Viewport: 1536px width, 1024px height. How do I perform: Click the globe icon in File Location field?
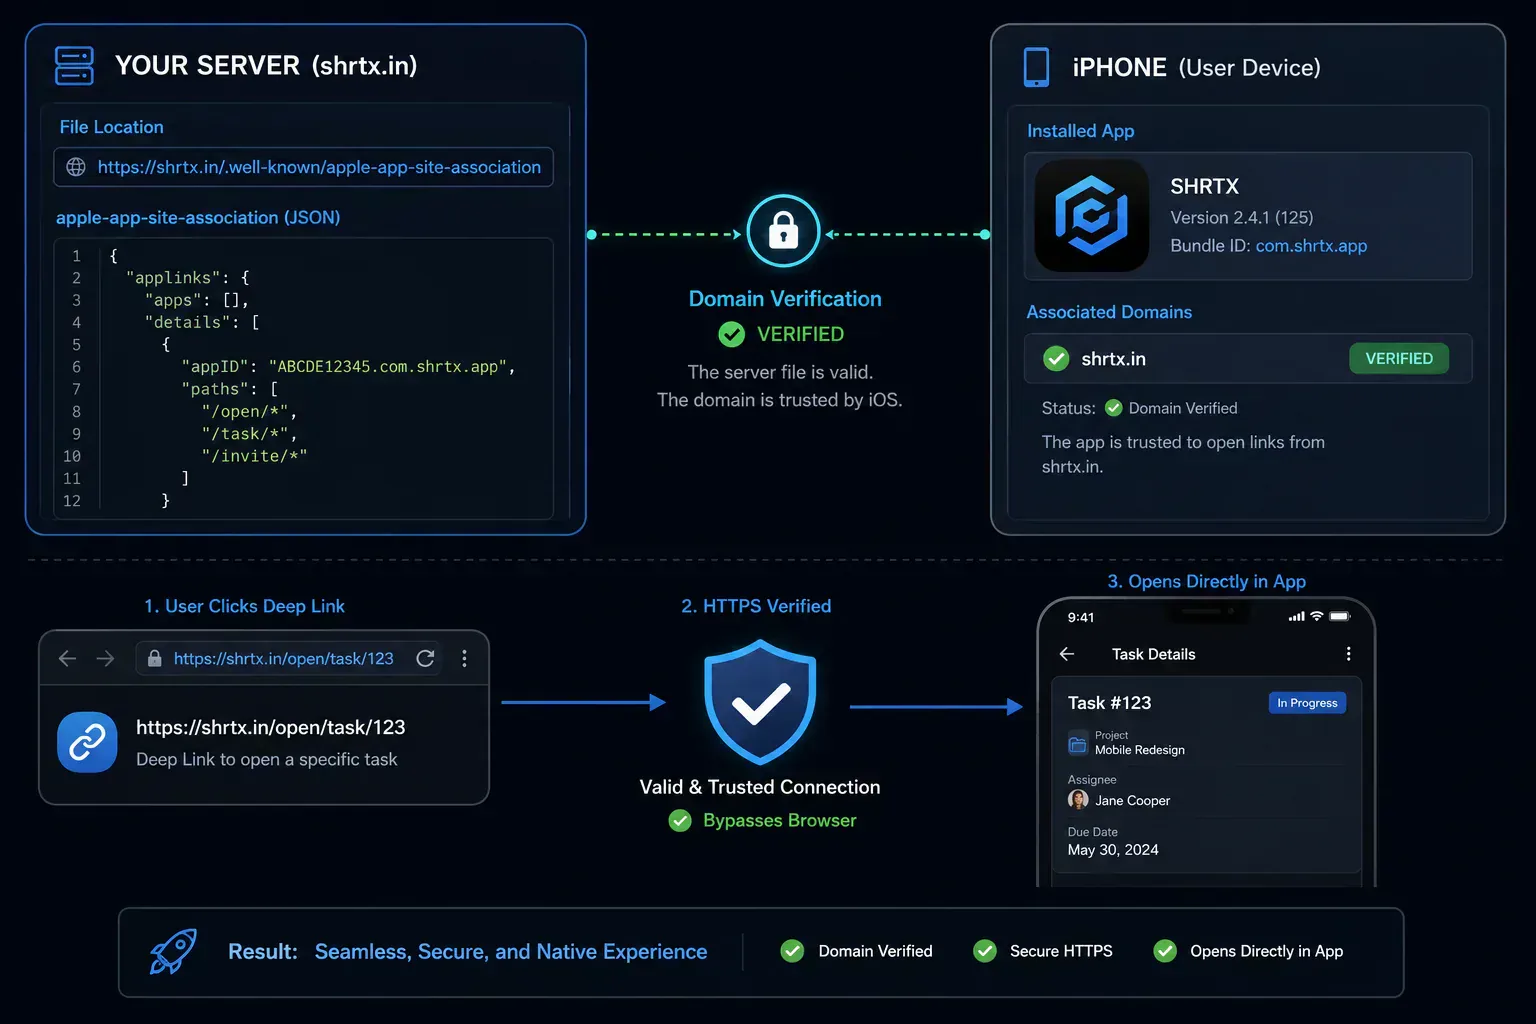76,167
